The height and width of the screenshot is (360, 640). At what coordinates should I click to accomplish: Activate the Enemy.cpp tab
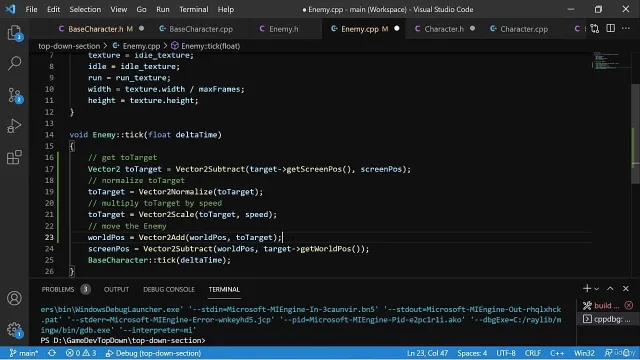363,29
